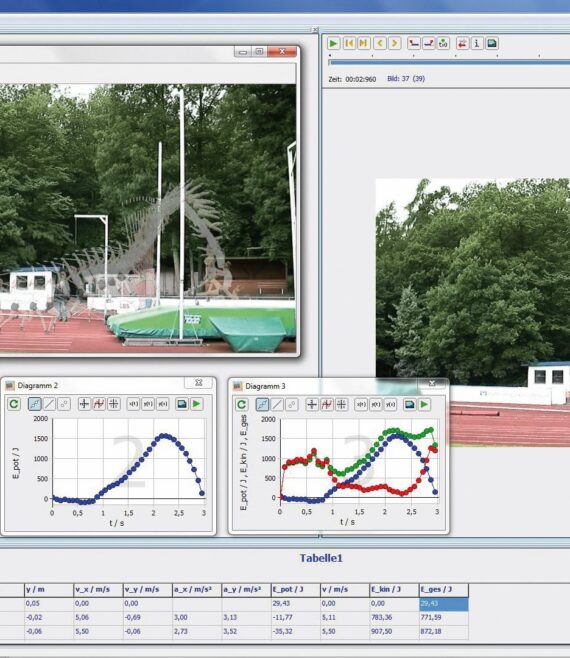Click the t=0 time zero icon
570x658 pixels.
(443, 43)
